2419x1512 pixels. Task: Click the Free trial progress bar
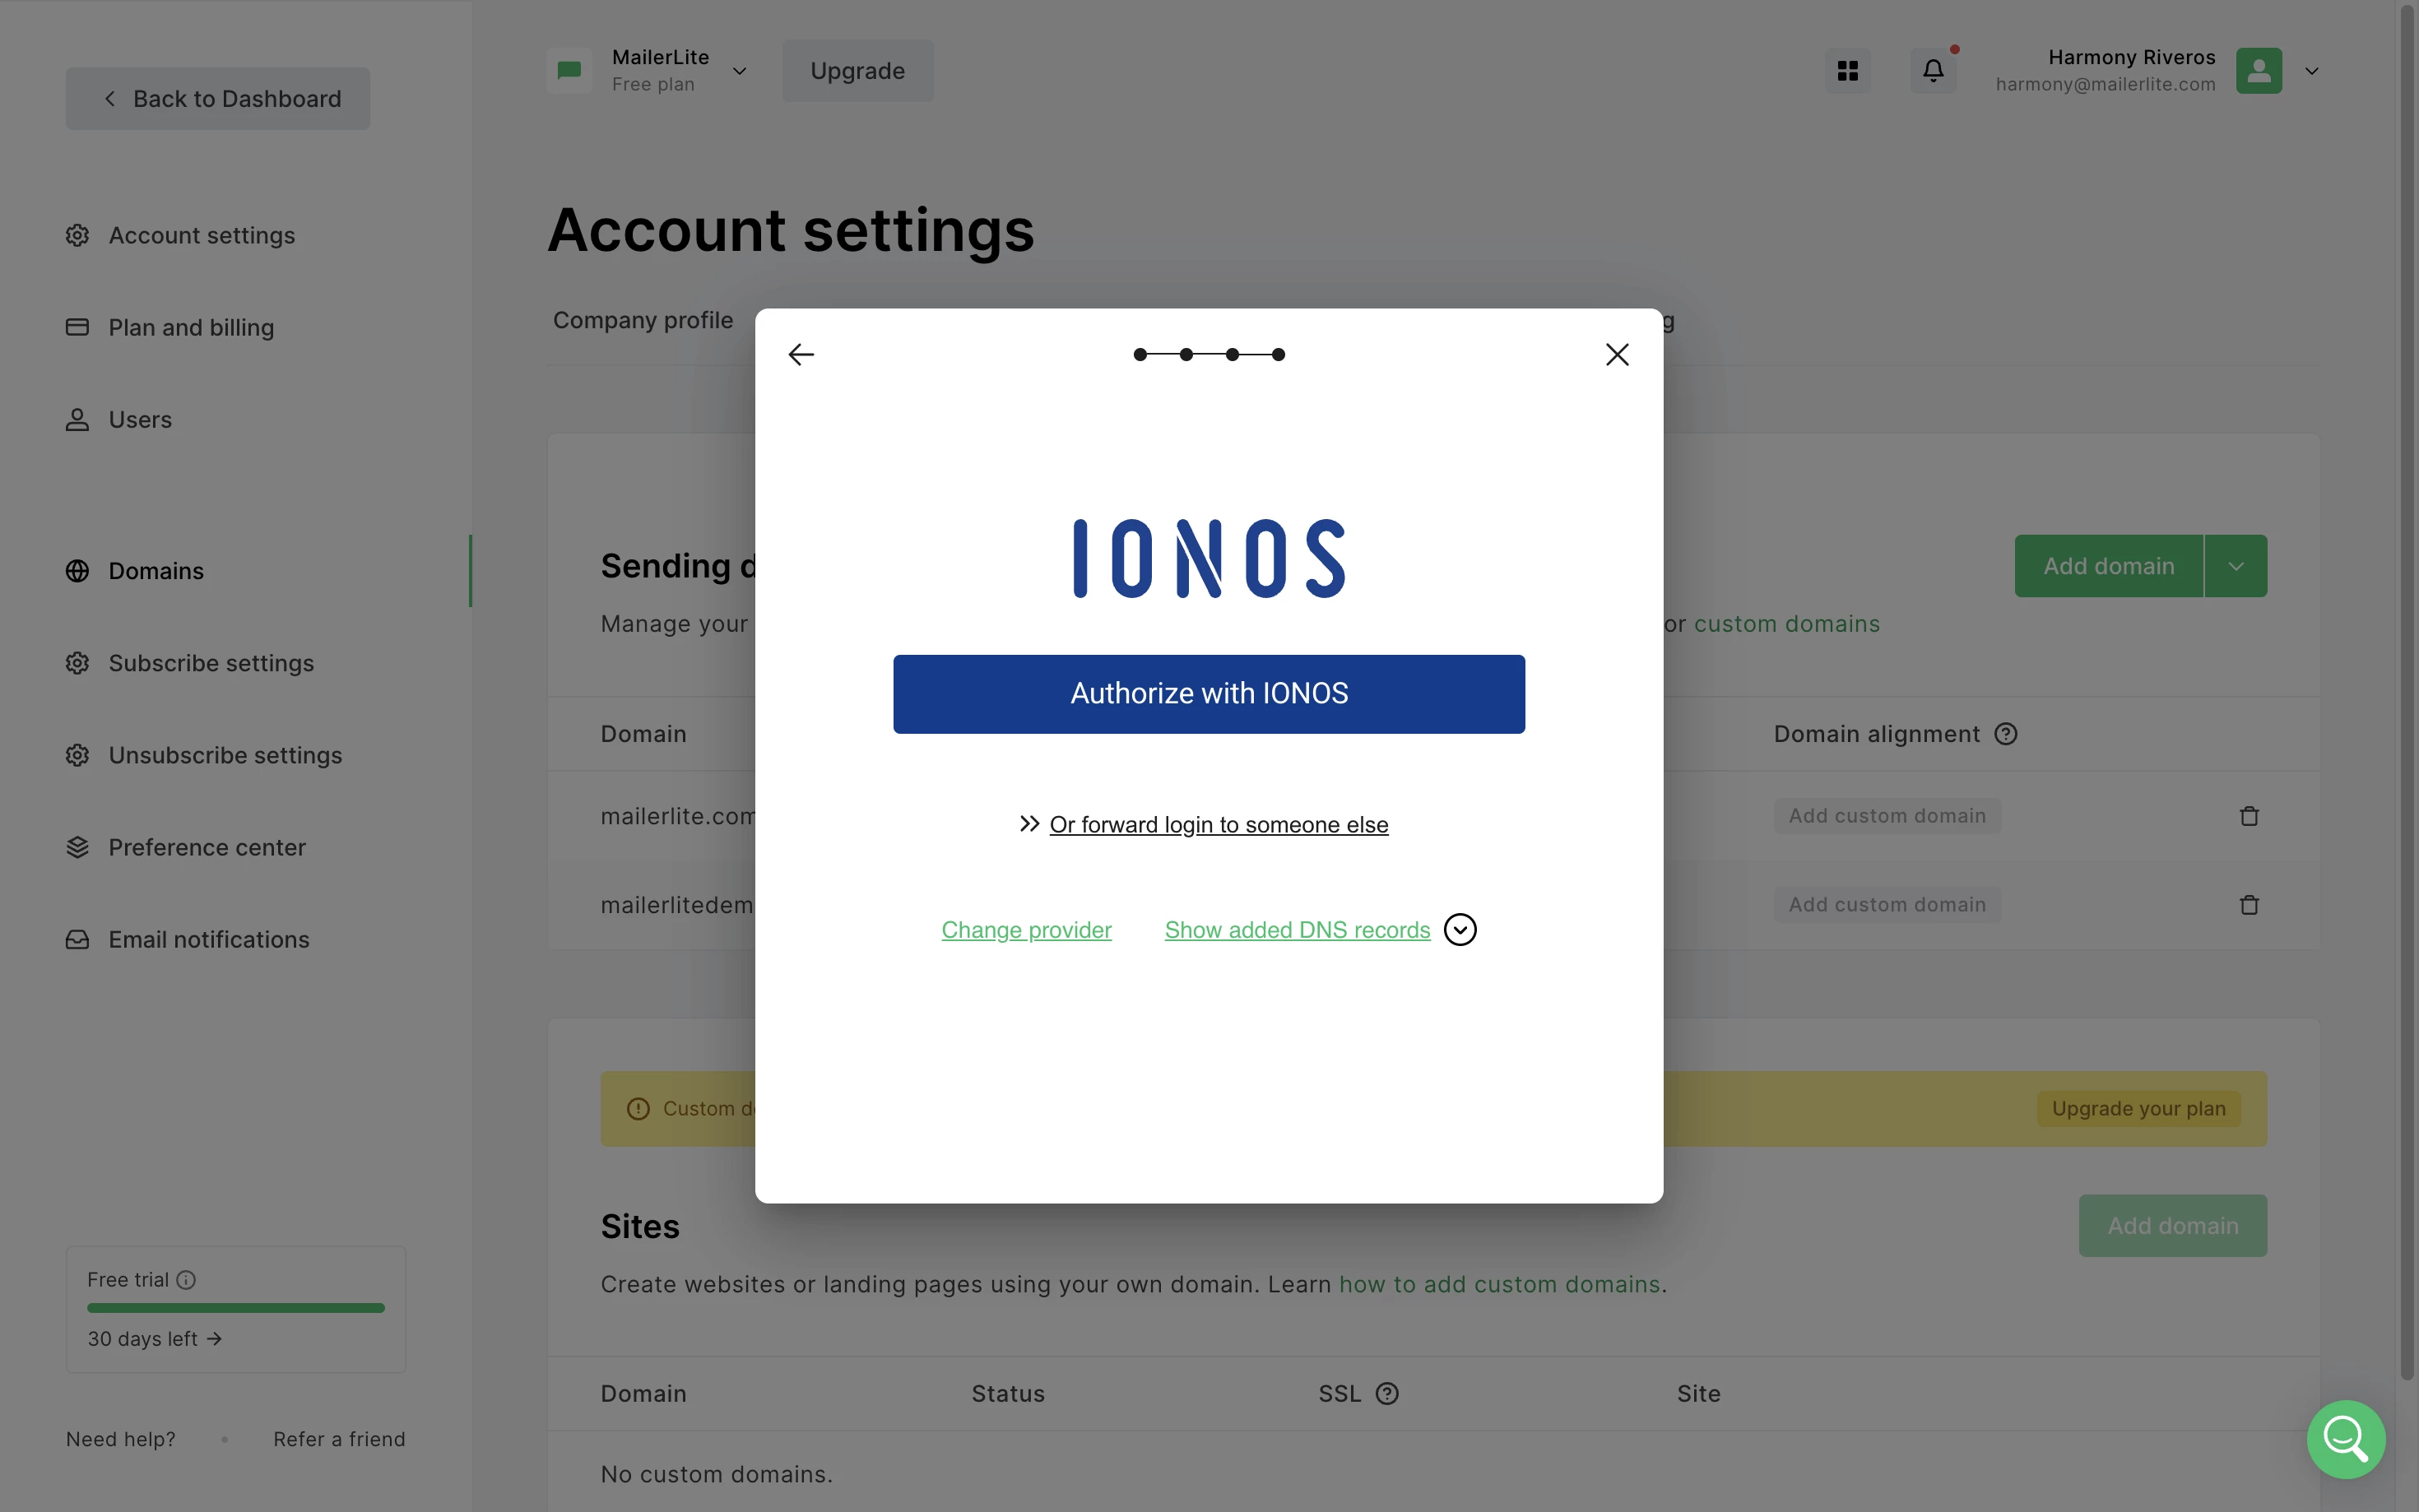pyautogui.click(x=235, y=1308)
